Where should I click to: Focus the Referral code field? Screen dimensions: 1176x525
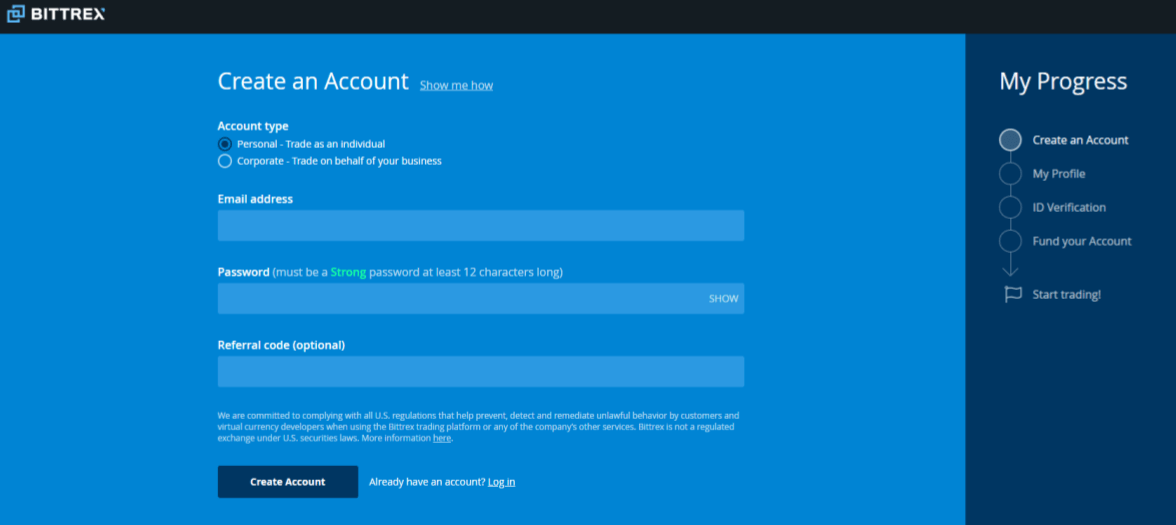point(481,371)
